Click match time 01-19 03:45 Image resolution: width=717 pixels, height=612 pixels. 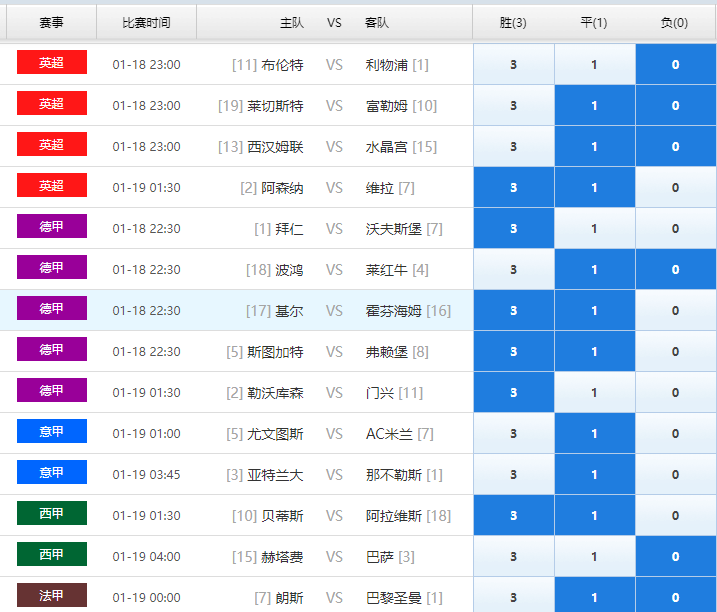click(x=146, y=475)
